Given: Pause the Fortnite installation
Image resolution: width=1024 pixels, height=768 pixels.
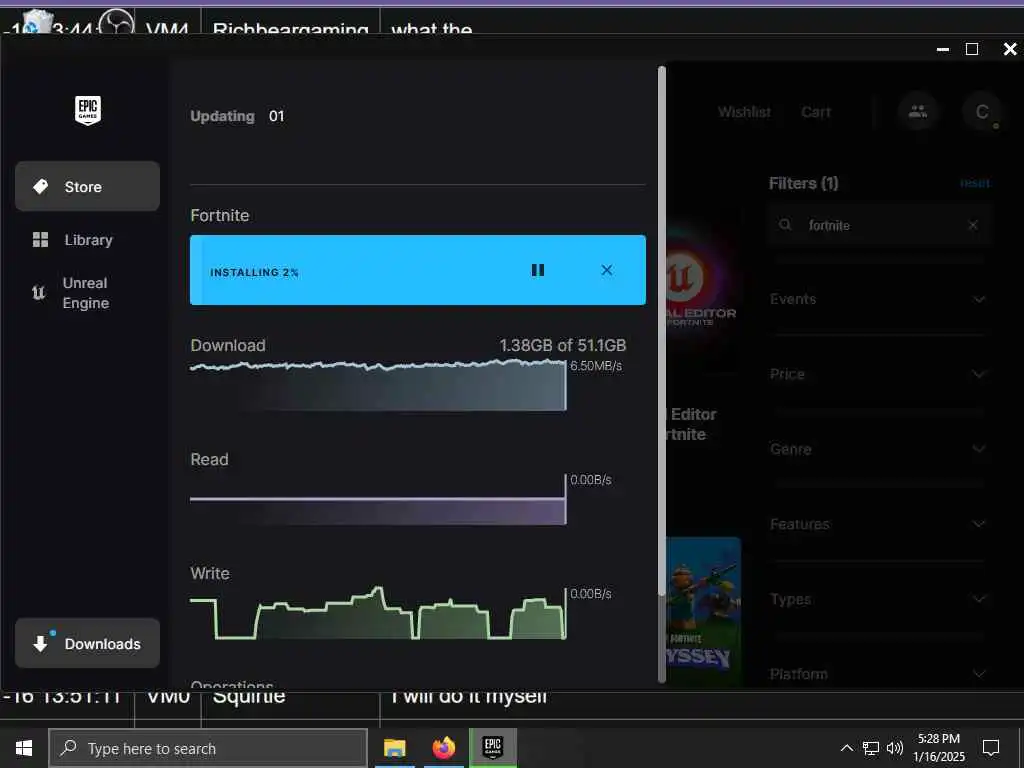Looking at the screenshot, I should (537, 270).
